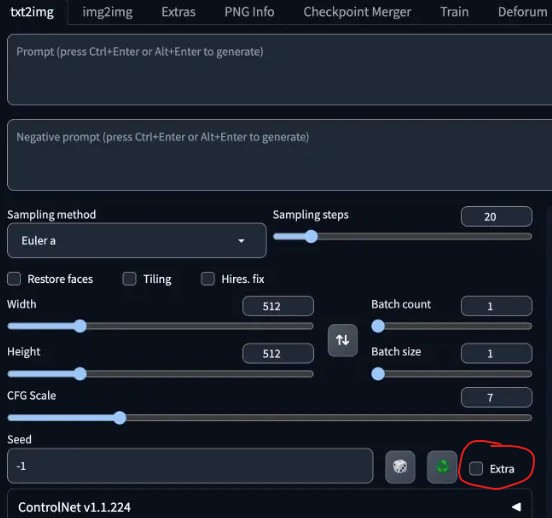The height and width of the screenshot is (518, 552).
Task: Enable the Hires. fix checkbox
Action: [x=208, y=279]
